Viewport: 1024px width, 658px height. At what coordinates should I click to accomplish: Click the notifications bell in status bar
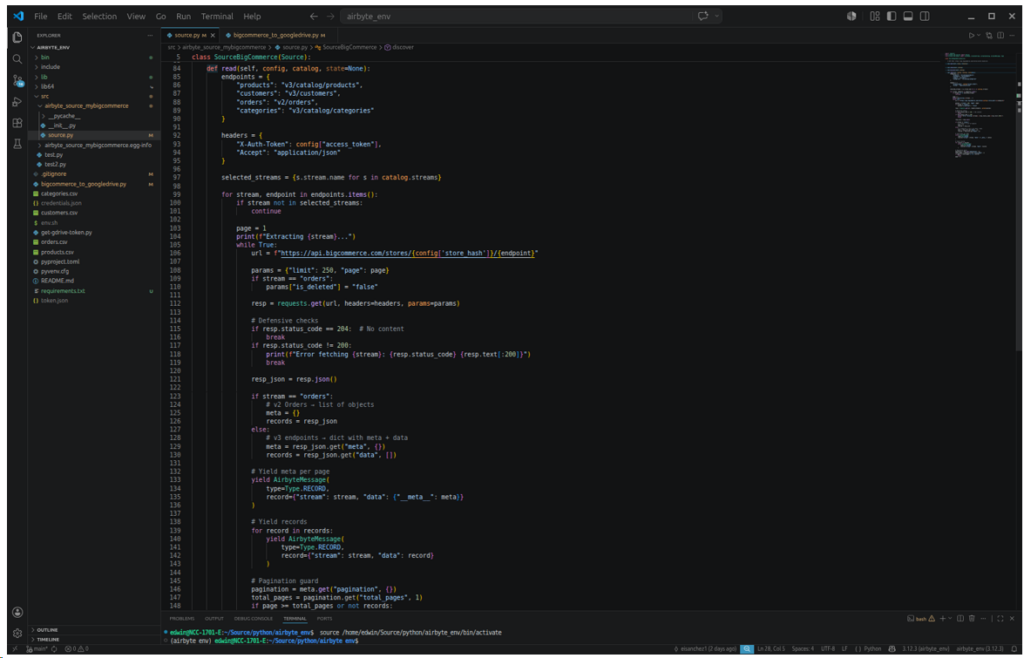click(x=1013, y=649)
